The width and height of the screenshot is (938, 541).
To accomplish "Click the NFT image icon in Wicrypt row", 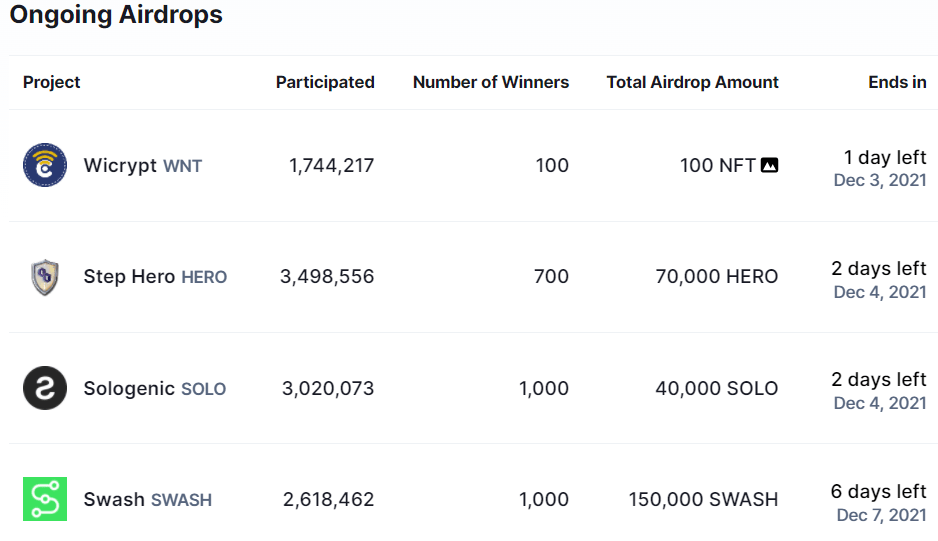I will coord(769,166).
